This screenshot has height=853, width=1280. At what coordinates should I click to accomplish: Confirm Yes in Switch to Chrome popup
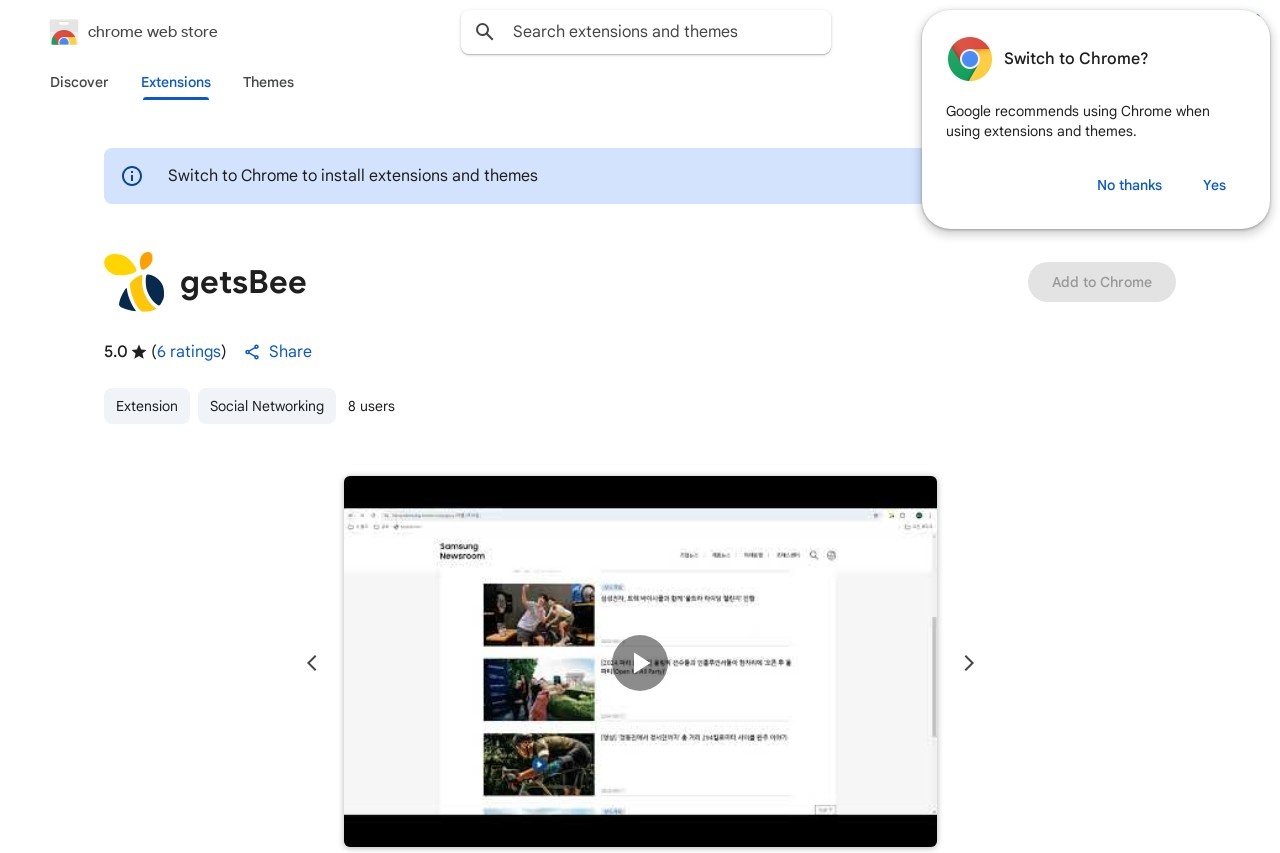pyautogui.click(x=1214, y=185)
